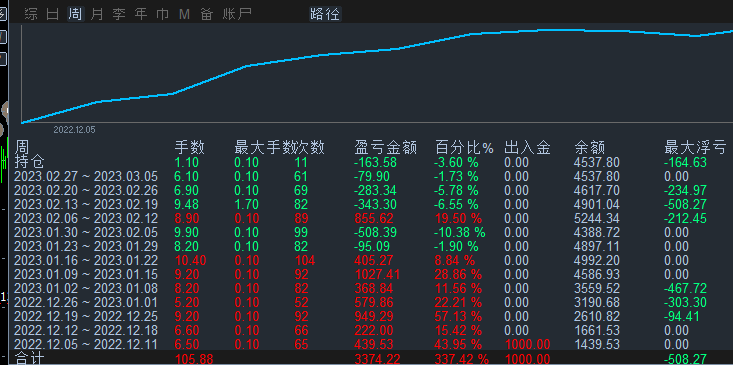Click total lots 105.88
This screenshot has width=733, height=365.
[x=194, y=359]
